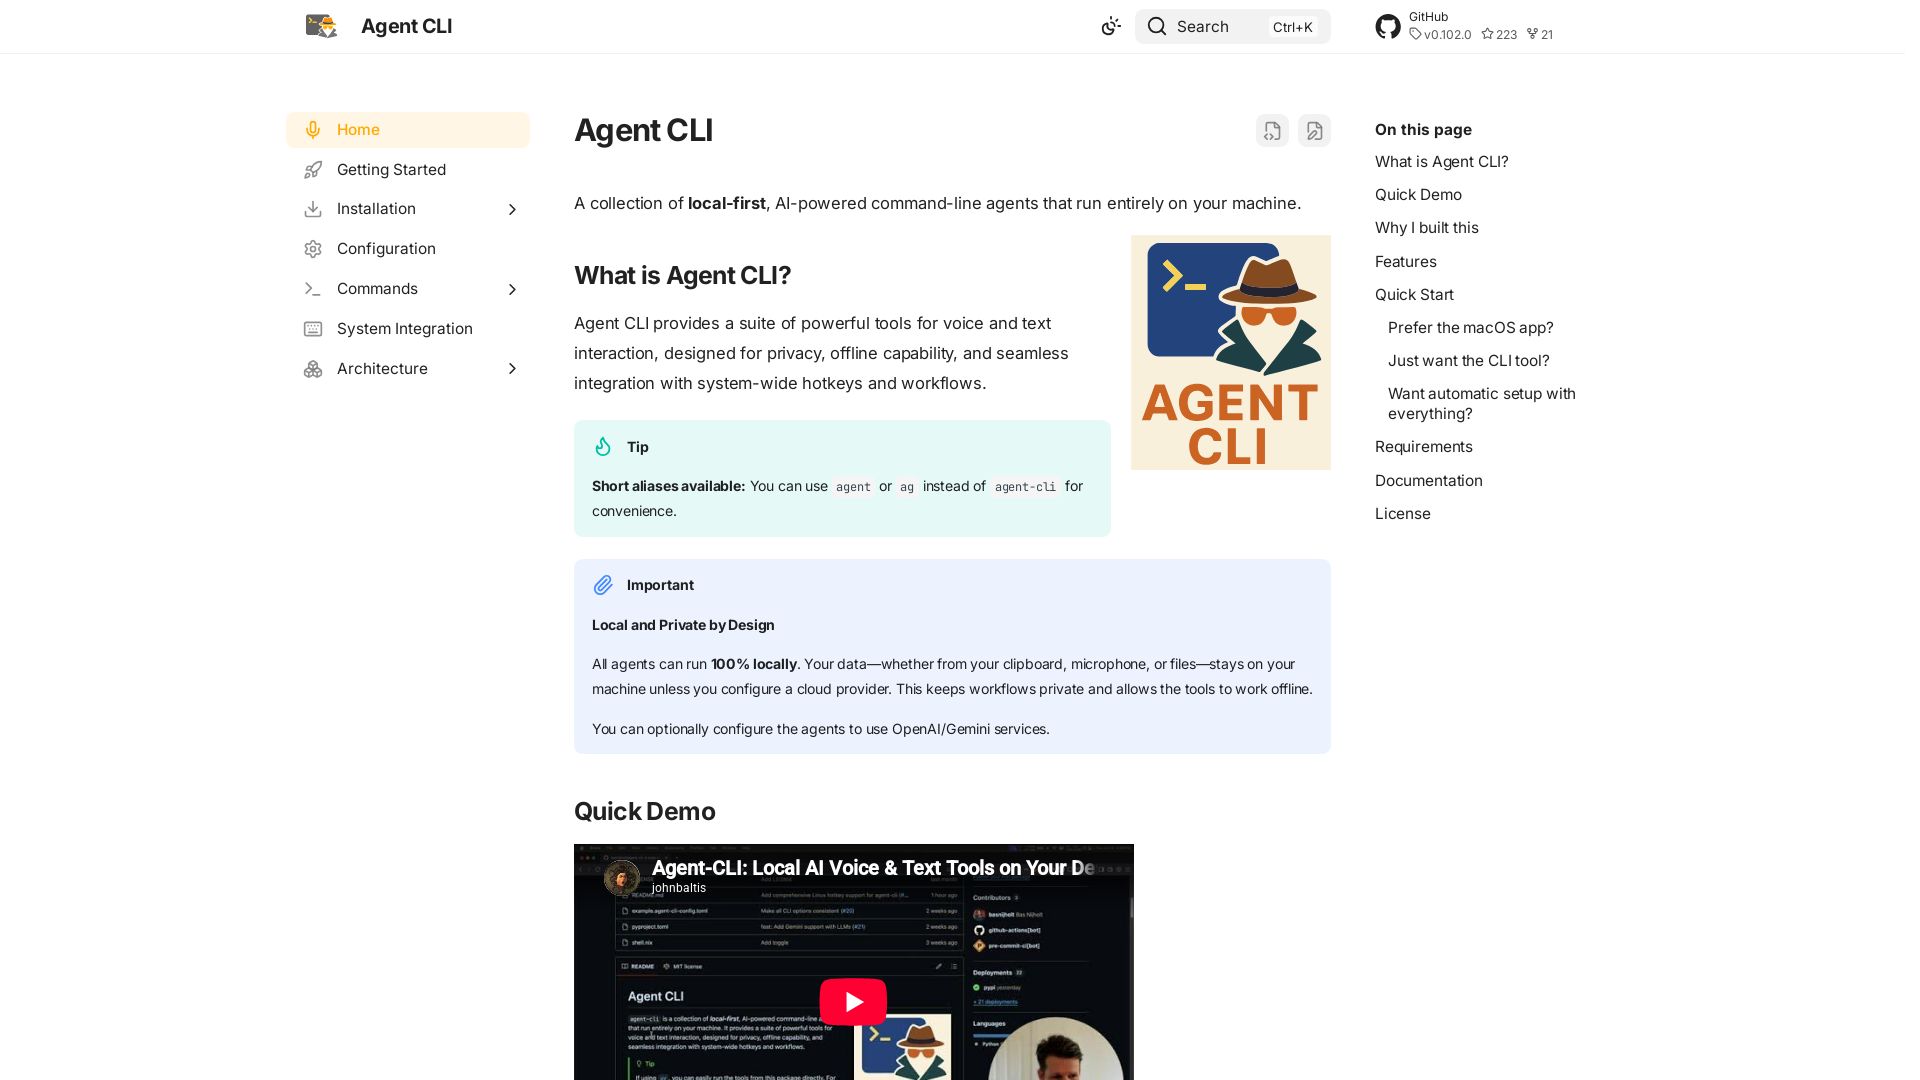Screen dimensions: 1920x1080
Task: Click the download icon beside Installation
Action: (313, 209)
